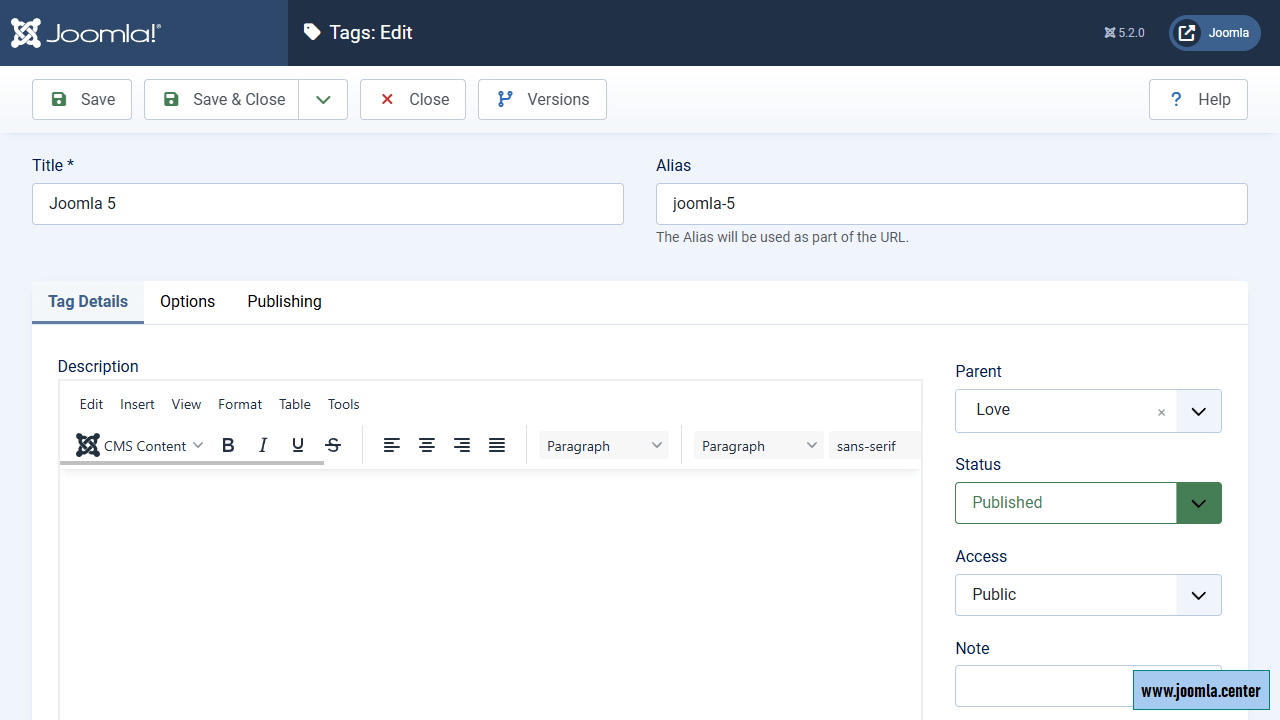Viewport: 1280px width, 720px height.
Task: Switch to the Publishing tab
Action: point(285,302)
